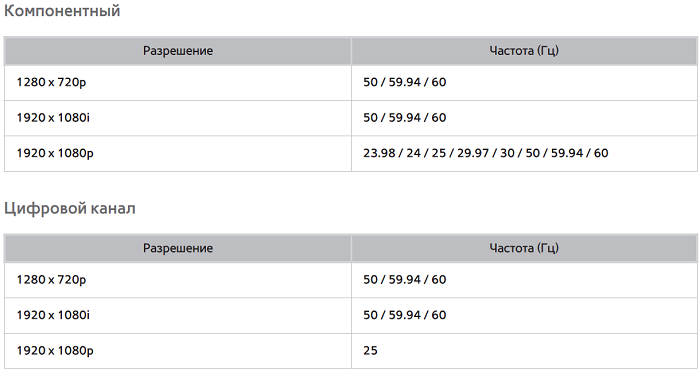
Task: Click 1280 x 720p cell in Компонентный table
Action: [x=178, y=83]
